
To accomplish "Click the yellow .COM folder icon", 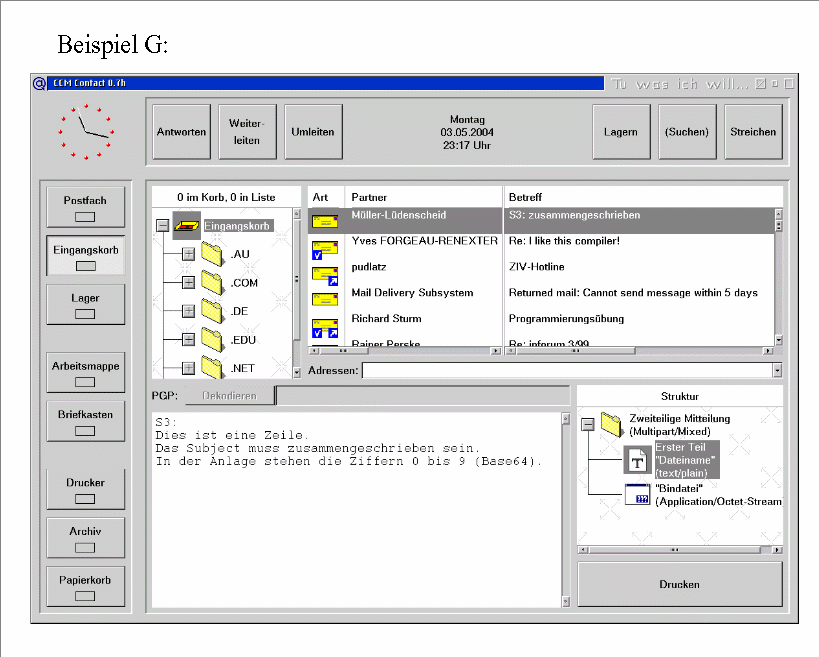I will [212, 283].
